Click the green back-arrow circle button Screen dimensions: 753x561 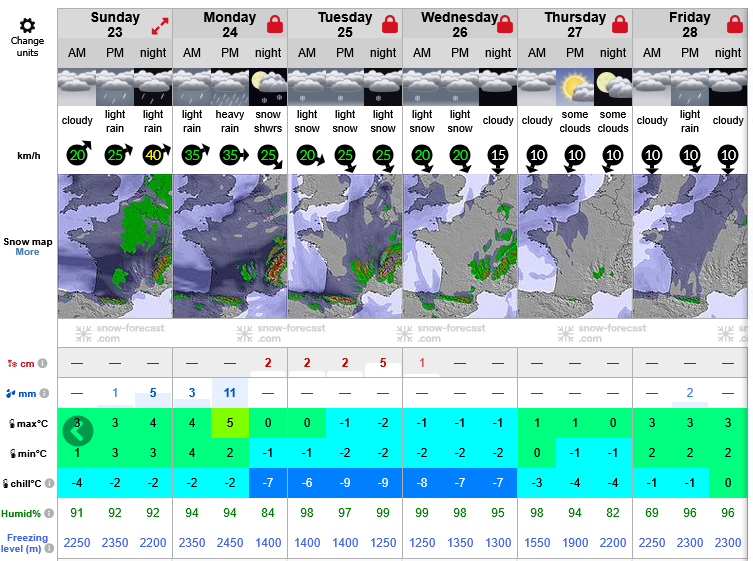click(78, 431)
